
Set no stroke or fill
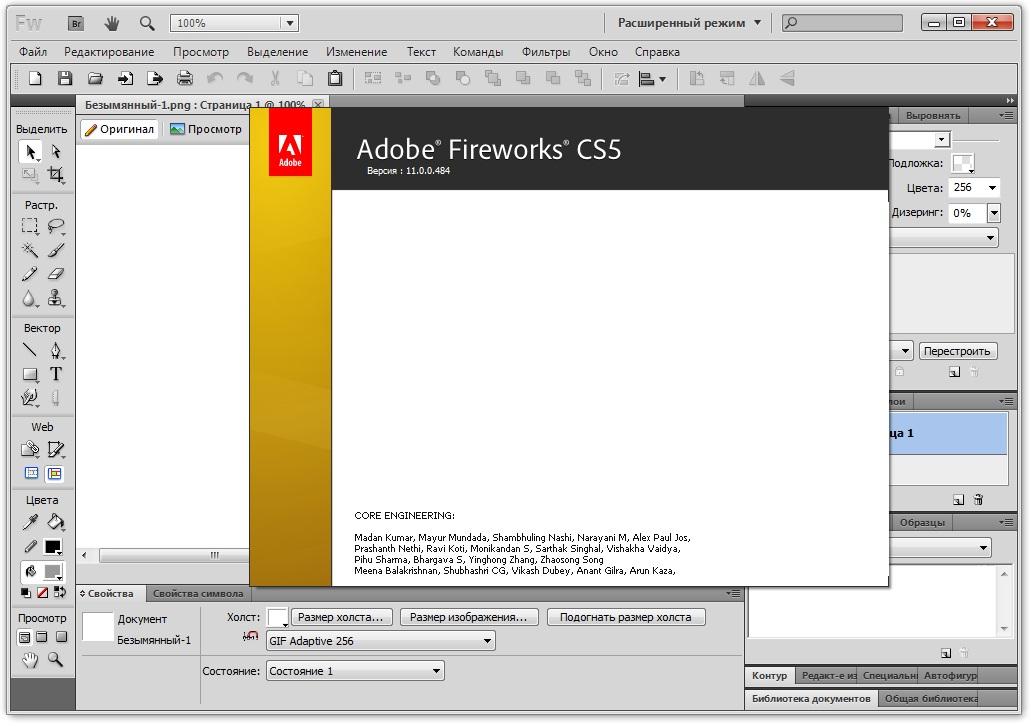pos(43,592)
